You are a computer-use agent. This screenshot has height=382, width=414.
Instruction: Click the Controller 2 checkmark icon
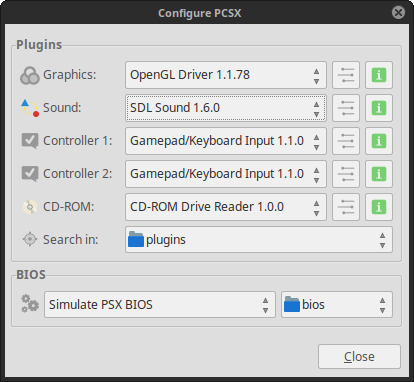[30, 174]
